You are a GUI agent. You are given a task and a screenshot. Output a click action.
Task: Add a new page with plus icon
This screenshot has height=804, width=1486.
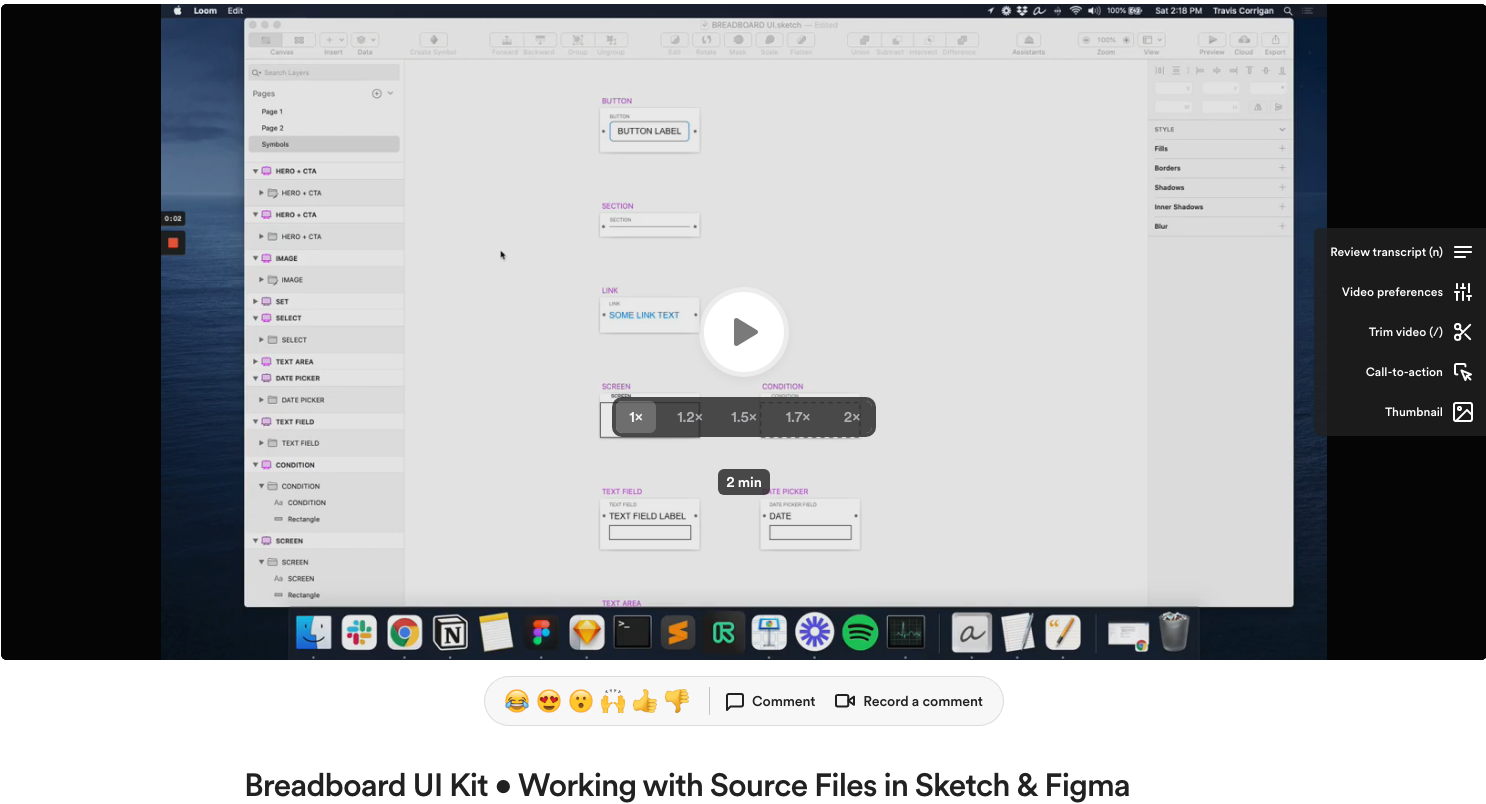pos(377,93)
